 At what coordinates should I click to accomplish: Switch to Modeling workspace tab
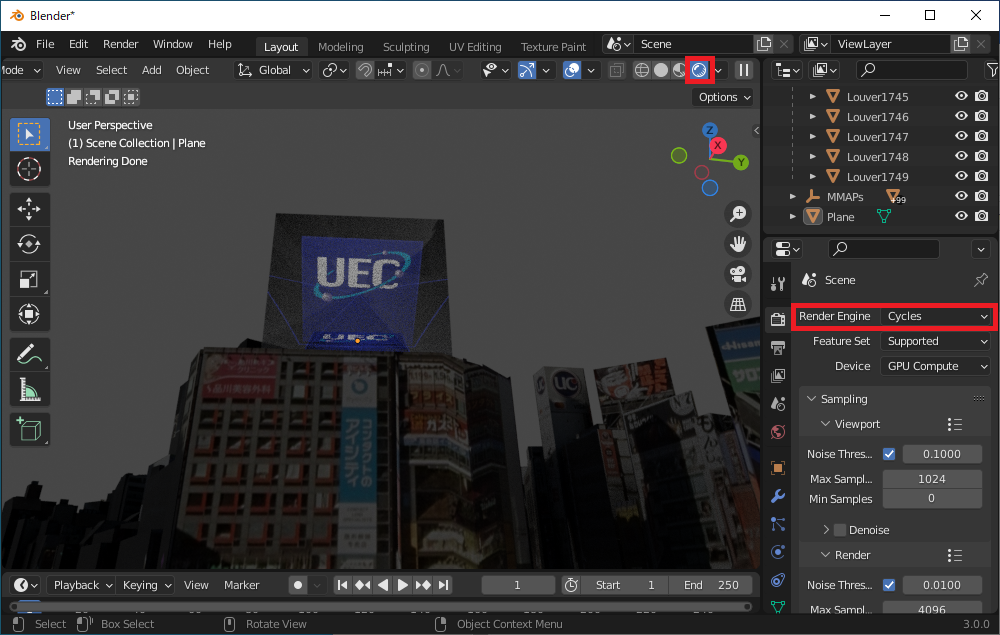coord(341,47)
